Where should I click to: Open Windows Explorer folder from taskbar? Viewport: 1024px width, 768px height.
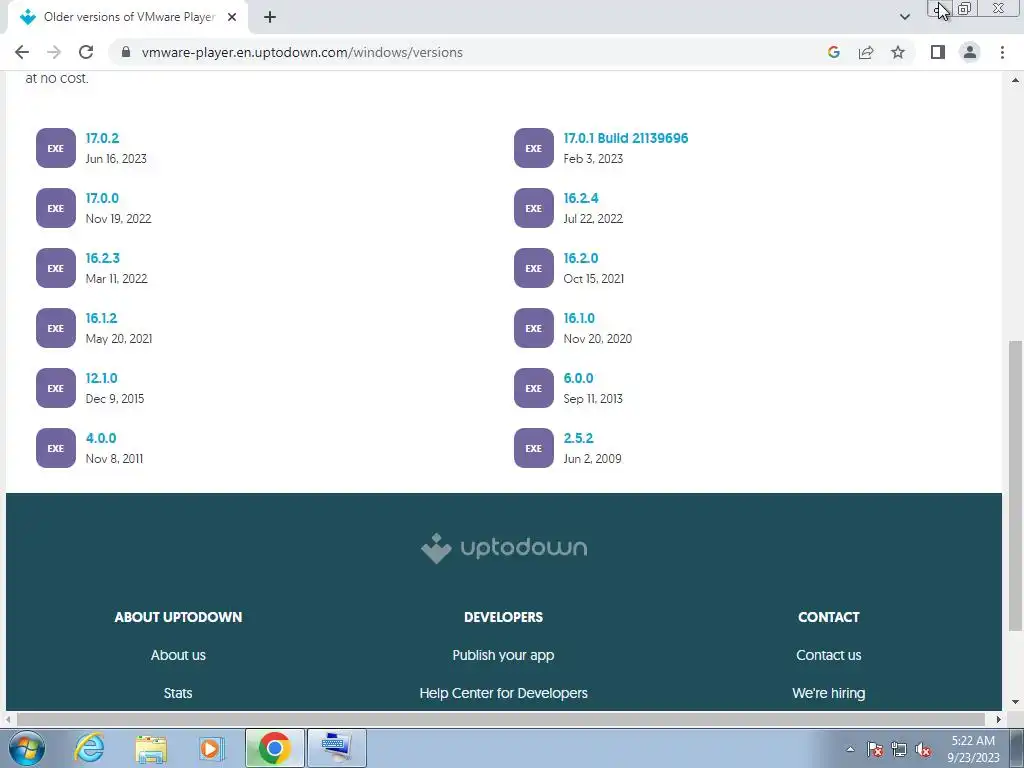click(151, 748)
